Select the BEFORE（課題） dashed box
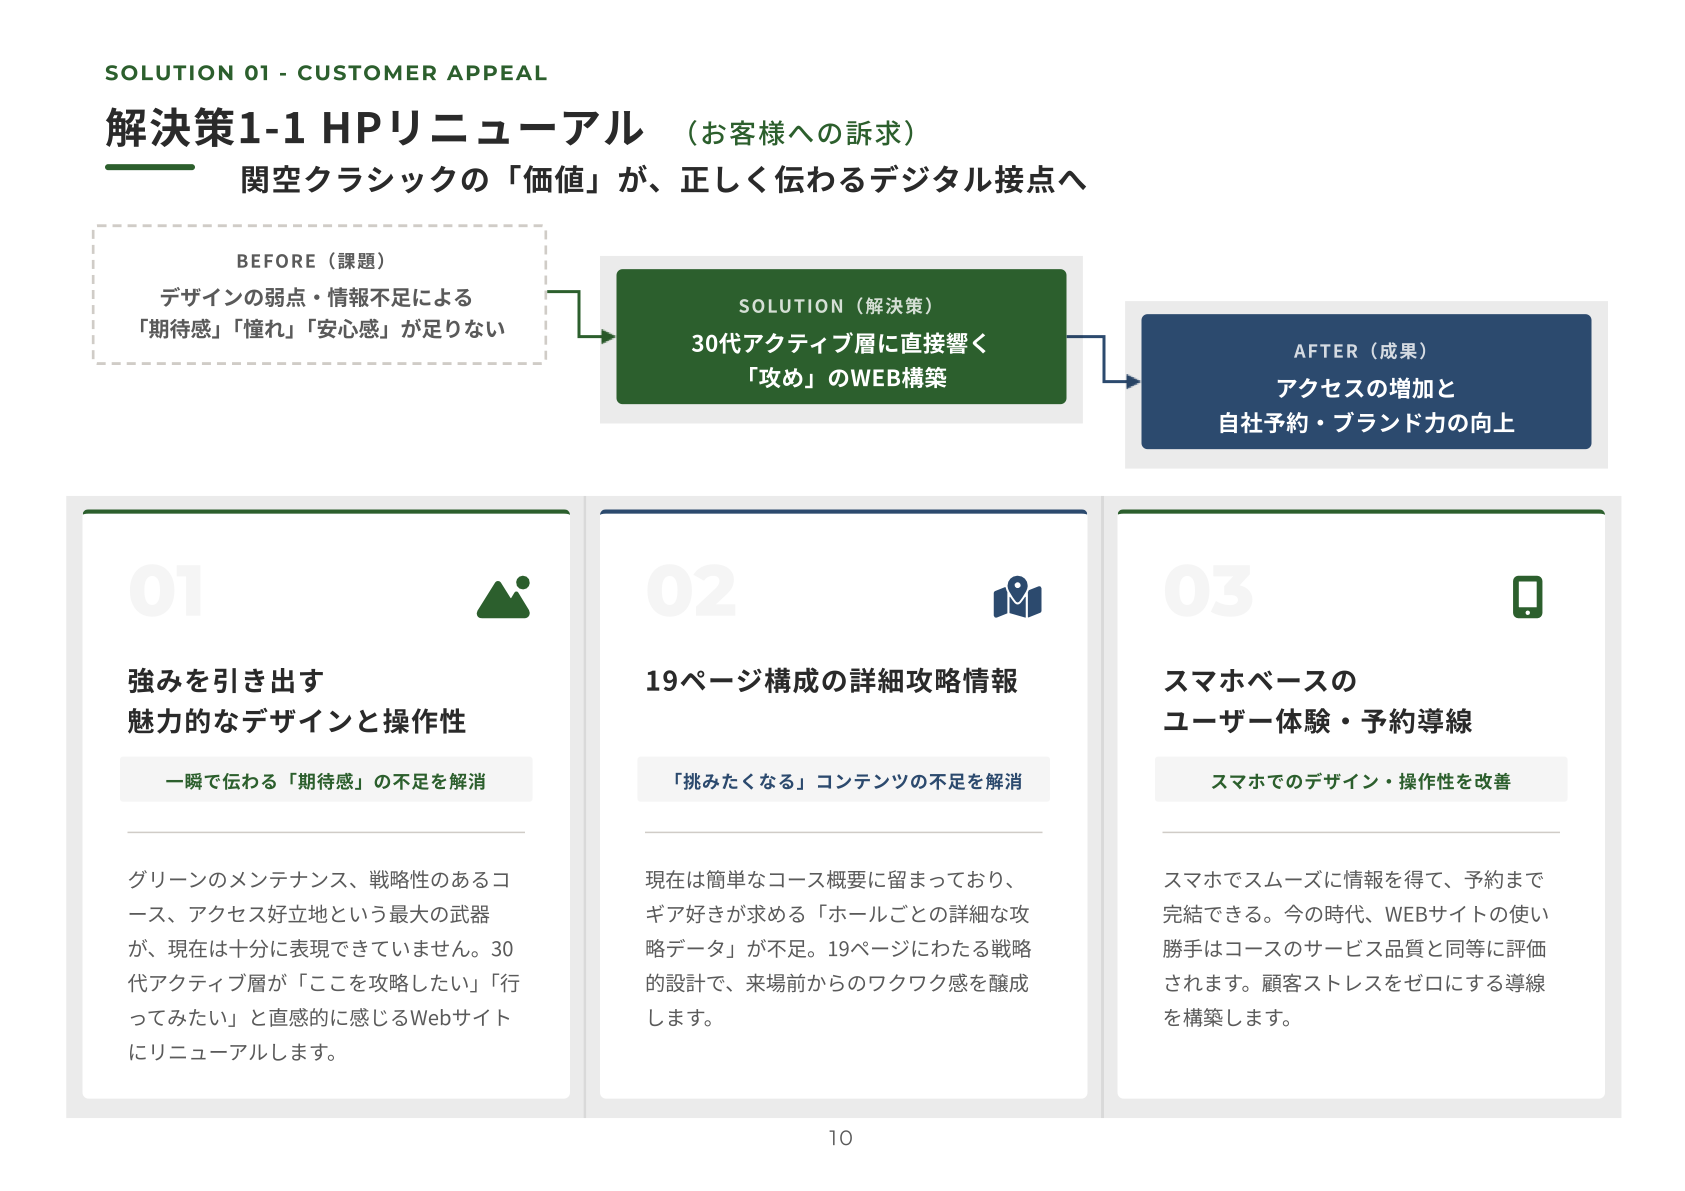Image resolution: width=1685 pixels, height=1191 pixels. pos(320,294)
